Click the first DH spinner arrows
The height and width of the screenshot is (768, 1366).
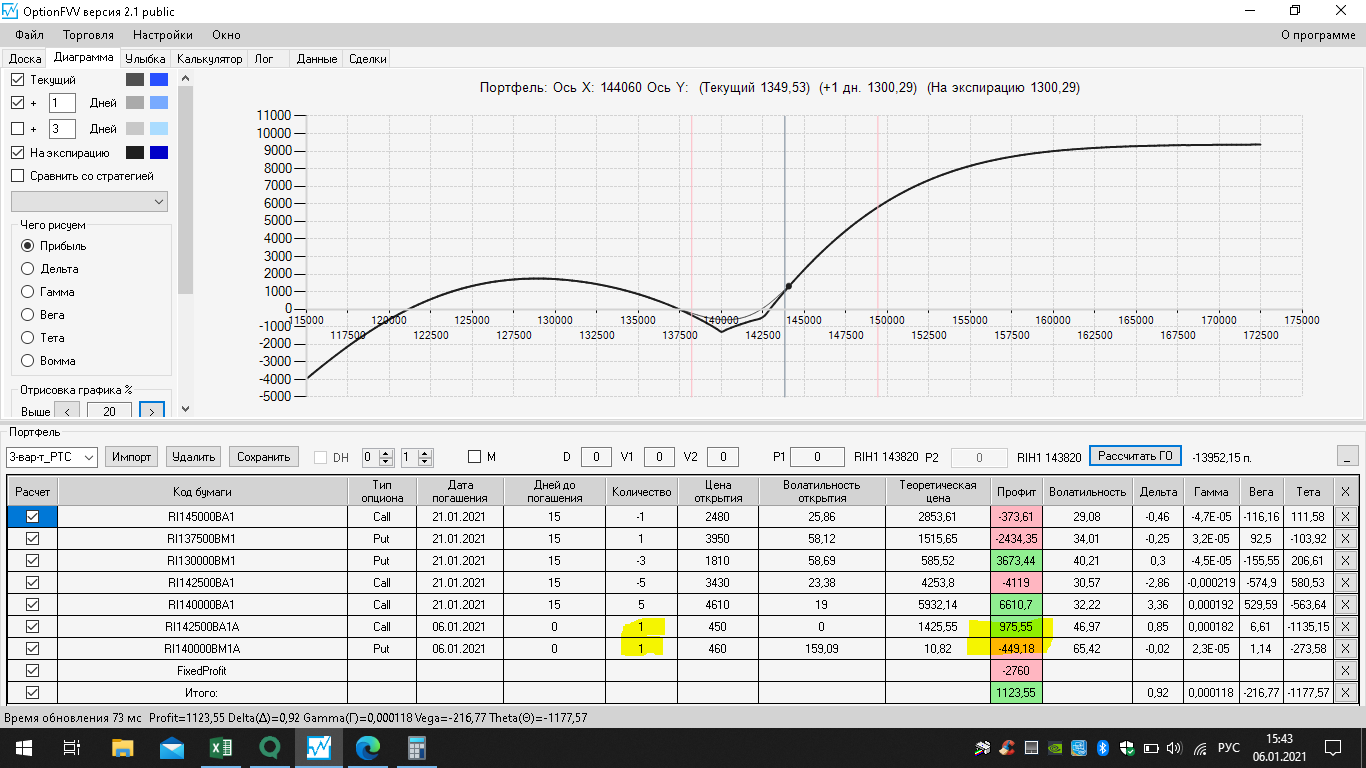point(388,457)
